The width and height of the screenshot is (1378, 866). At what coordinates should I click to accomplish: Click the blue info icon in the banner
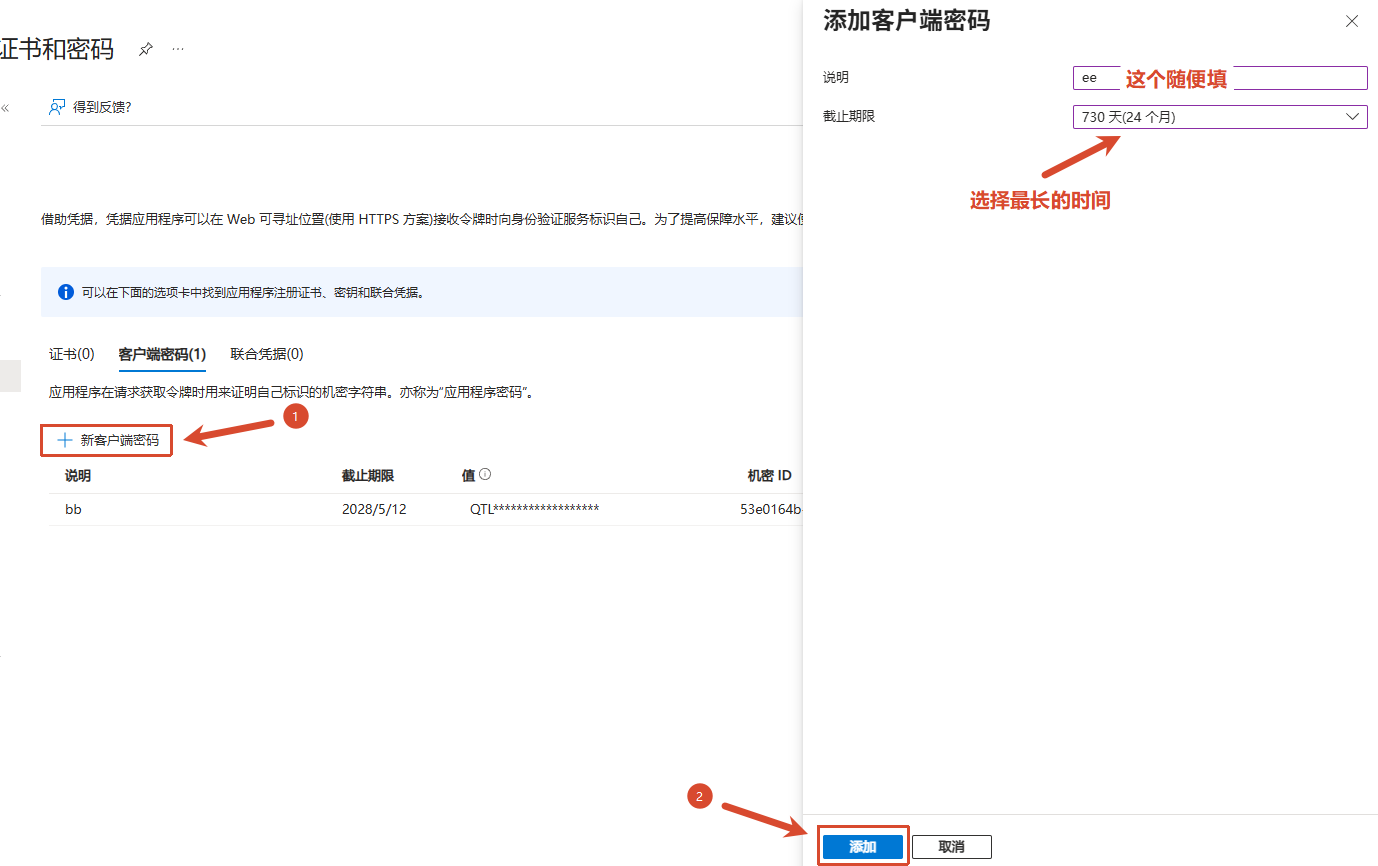click(x=66, y=292)
